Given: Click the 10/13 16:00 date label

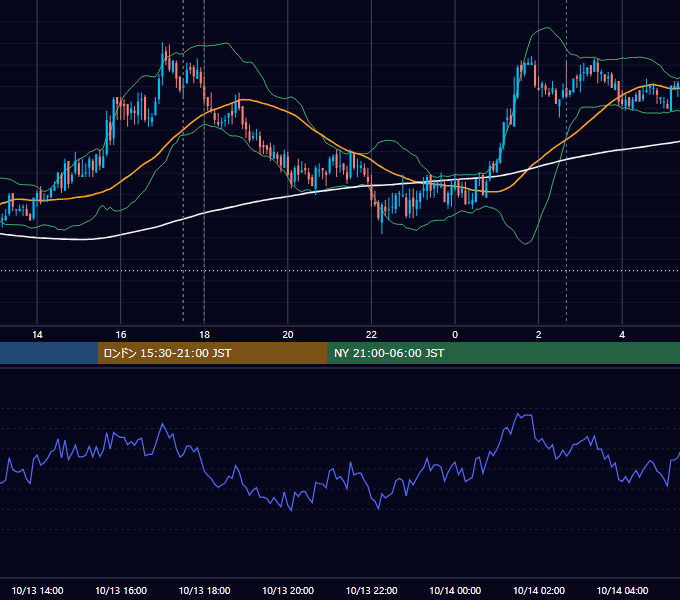Looking at the screenshot, I should (121, 590).
